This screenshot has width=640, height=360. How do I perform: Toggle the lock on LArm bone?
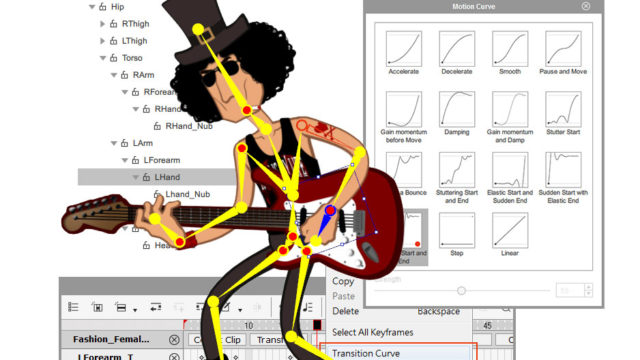[x=125, y=143]
